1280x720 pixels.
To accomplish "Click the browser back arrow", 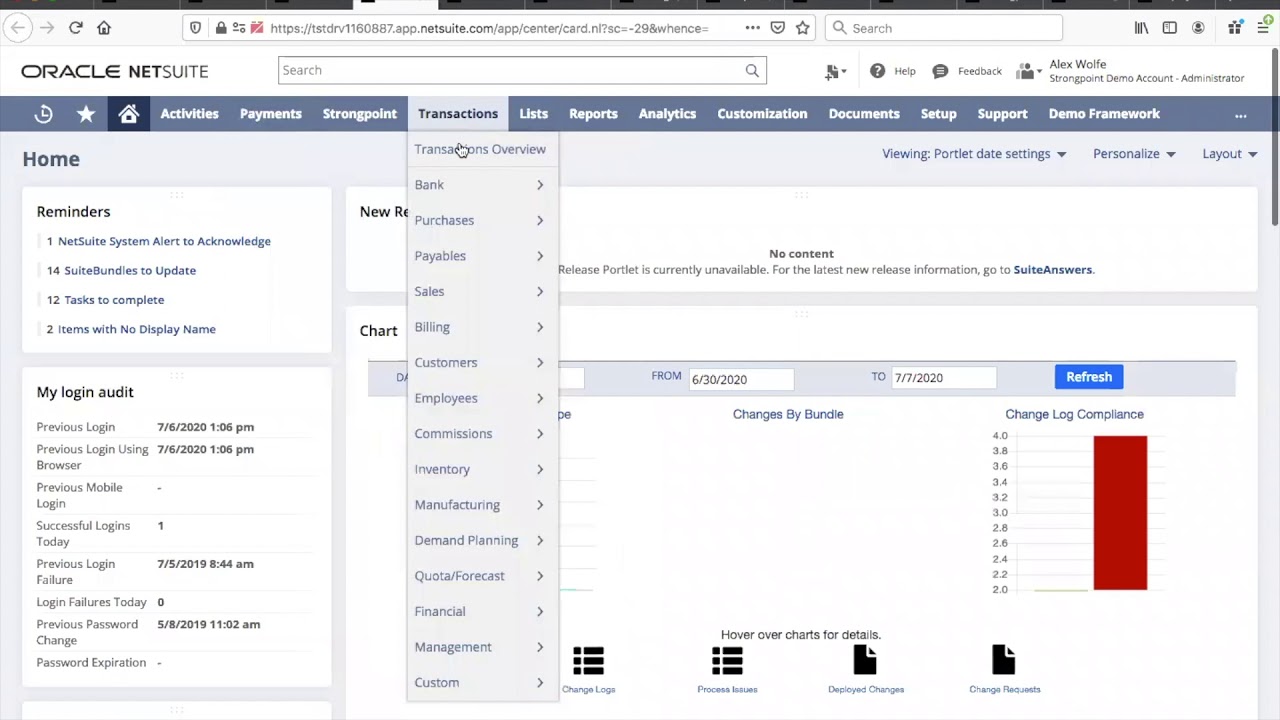I will (x=18, y=28).
